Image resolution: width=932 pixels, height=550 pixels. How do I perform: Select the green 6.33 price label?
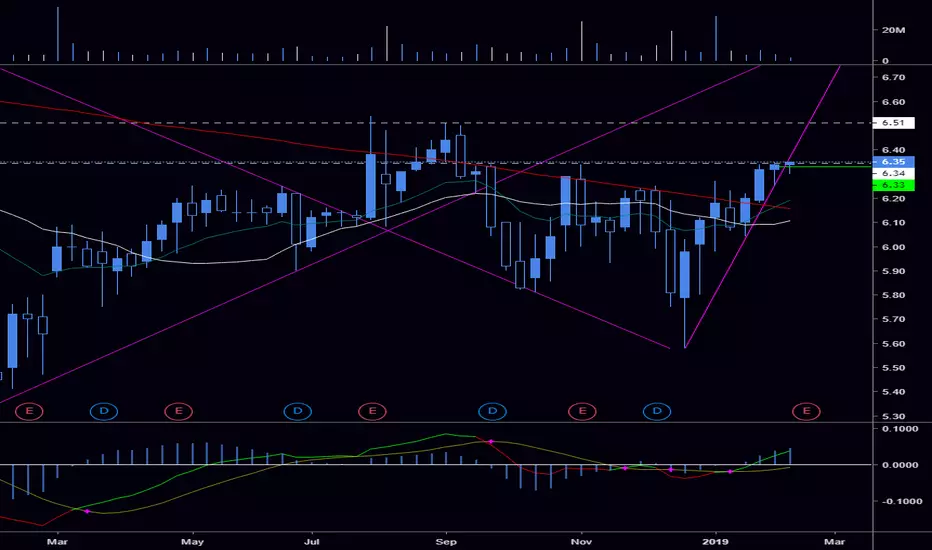pyautogui.click(x=893, y=185)
